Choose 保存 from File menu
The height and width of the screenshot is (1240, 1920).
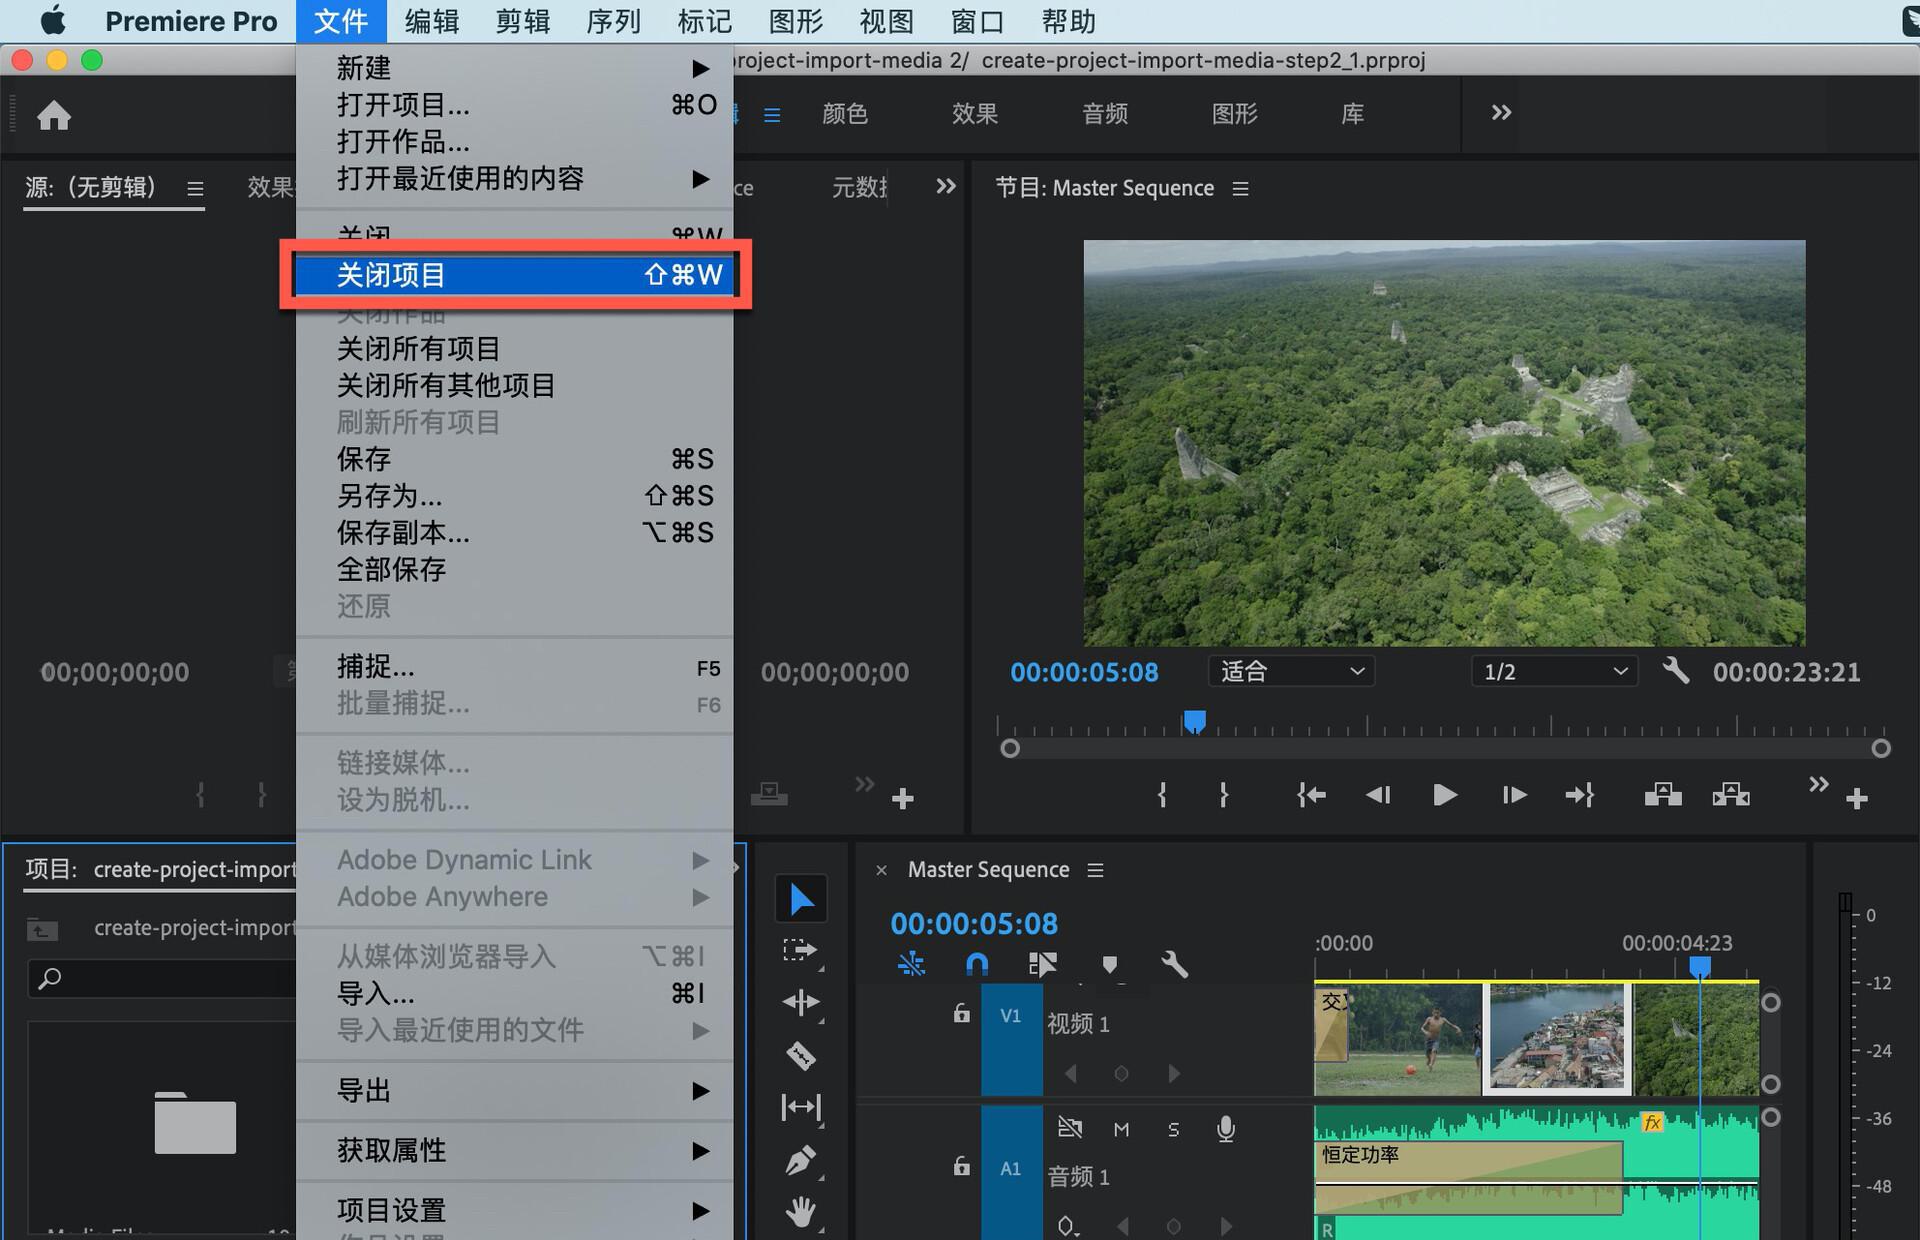(x=514, y=459)
